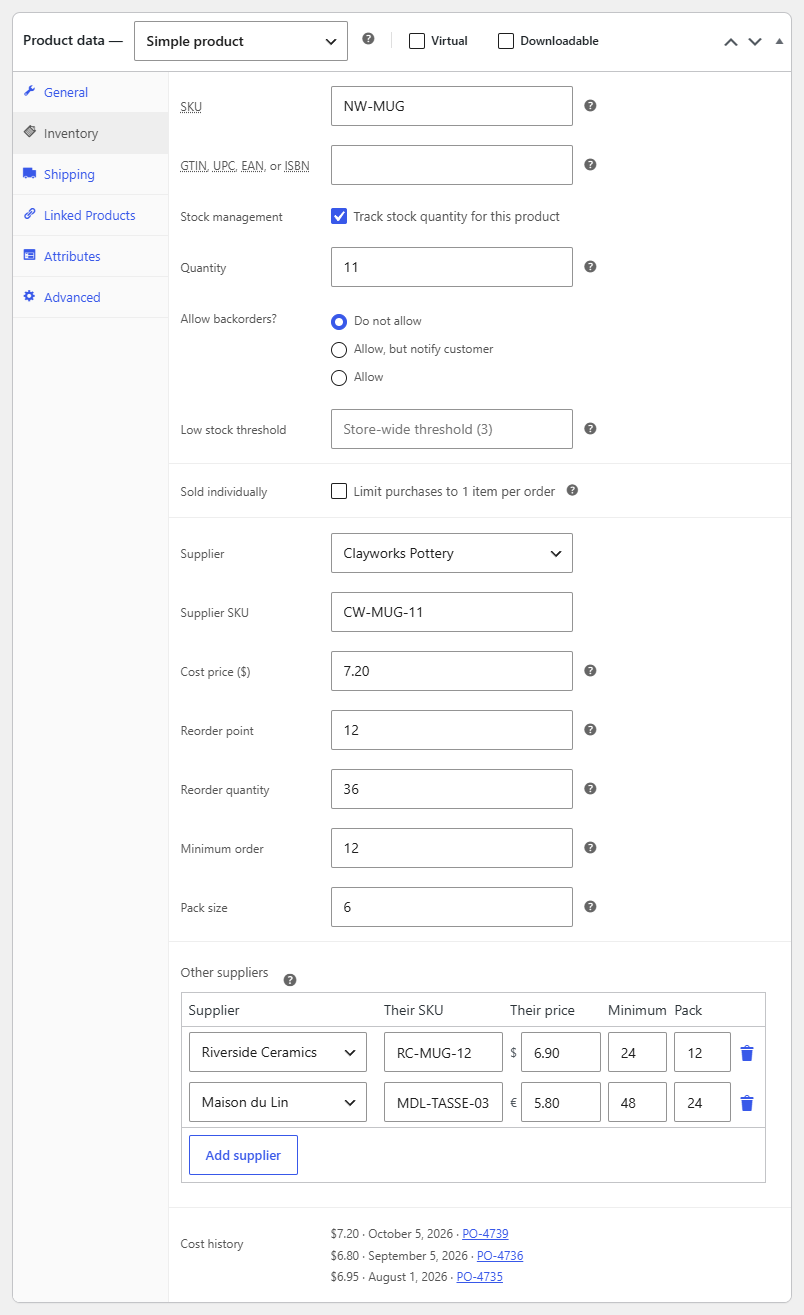Move Product data panel up with arrow

point(731,41)
